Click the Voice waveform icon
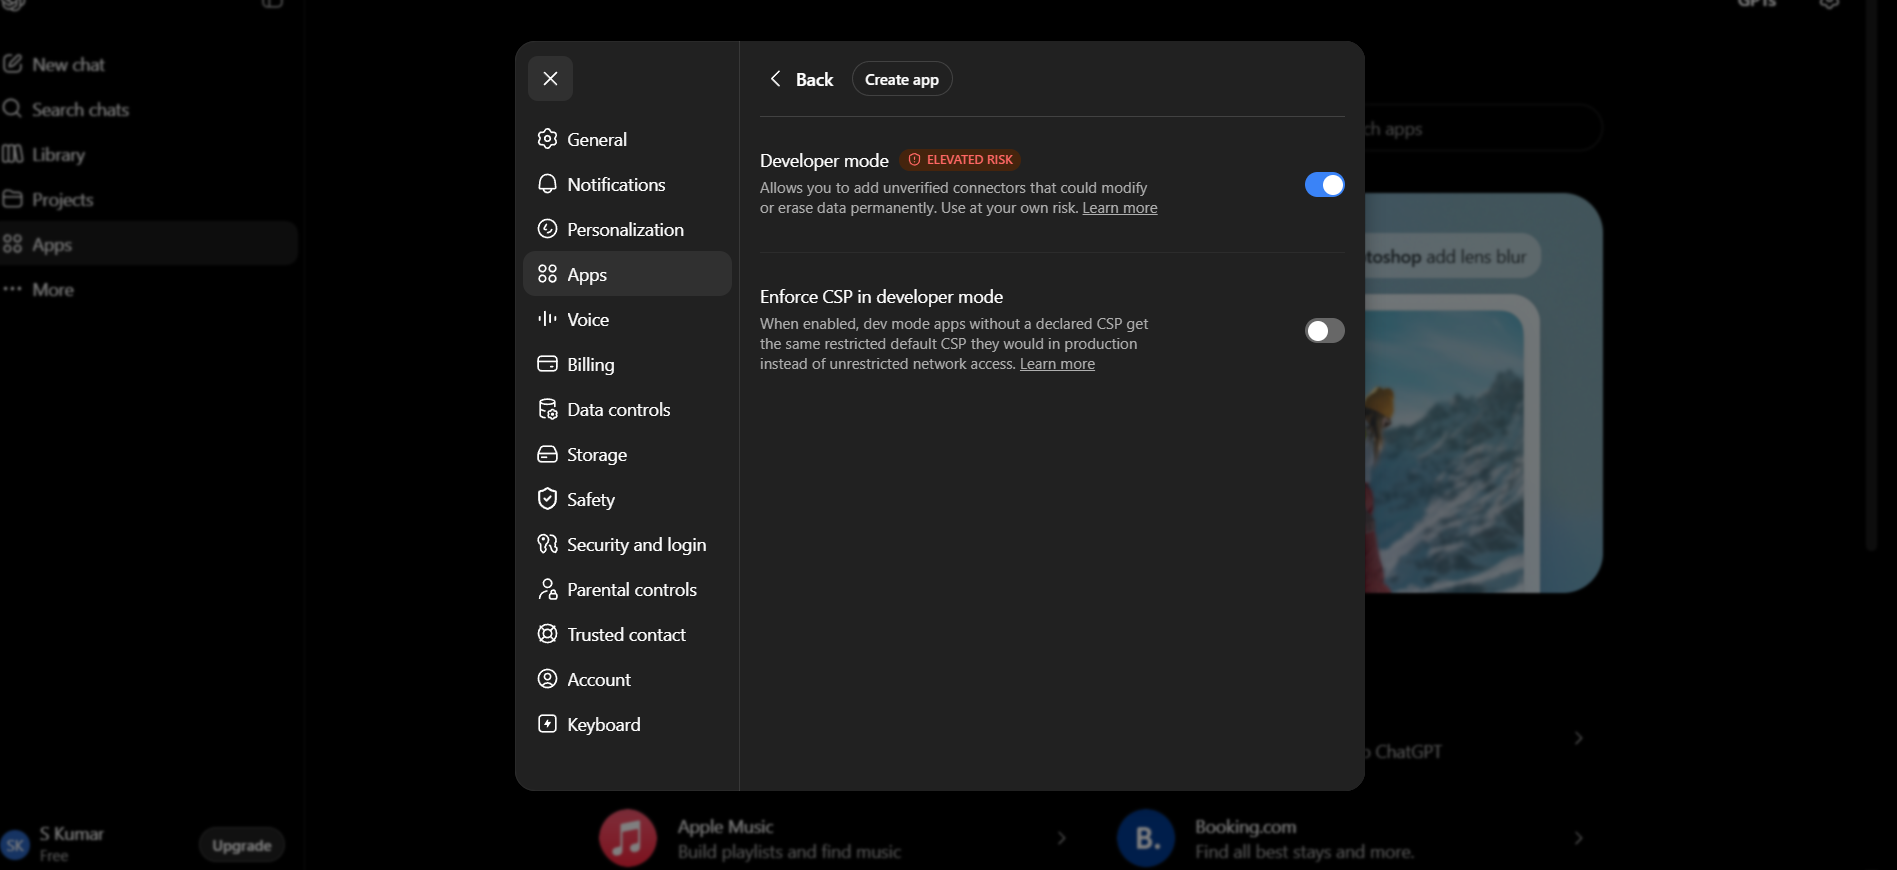 [547, 319]
